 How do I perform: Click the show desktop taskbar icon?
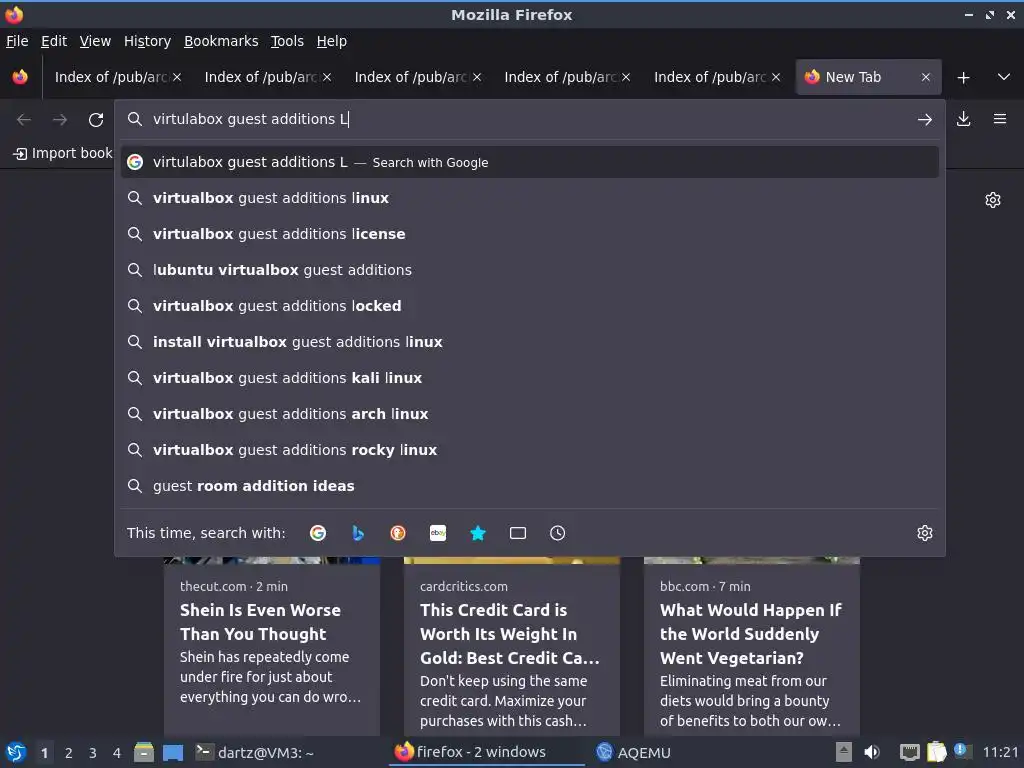[173, 752]
